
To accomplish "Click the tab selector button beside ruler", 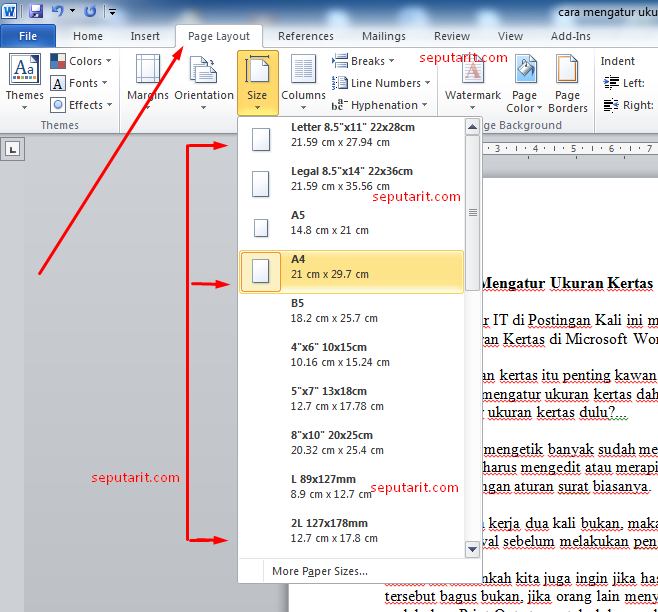I will click(13, 149).
